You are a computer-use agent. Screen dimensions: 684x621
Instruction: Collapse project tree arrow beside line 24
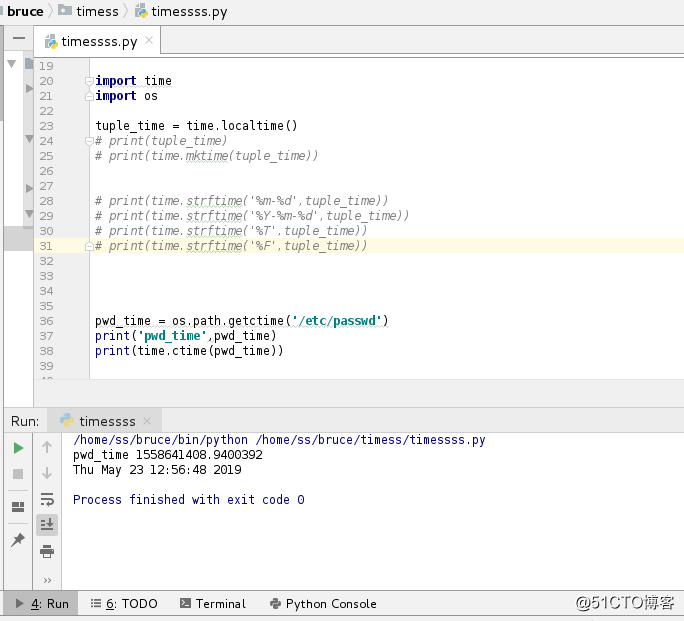(29, 139)
